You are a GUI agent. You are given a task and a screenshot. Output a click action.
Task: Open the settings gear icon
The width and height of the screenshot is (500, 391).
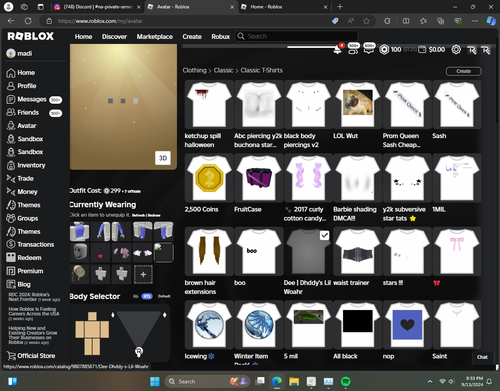pos(456,50)
